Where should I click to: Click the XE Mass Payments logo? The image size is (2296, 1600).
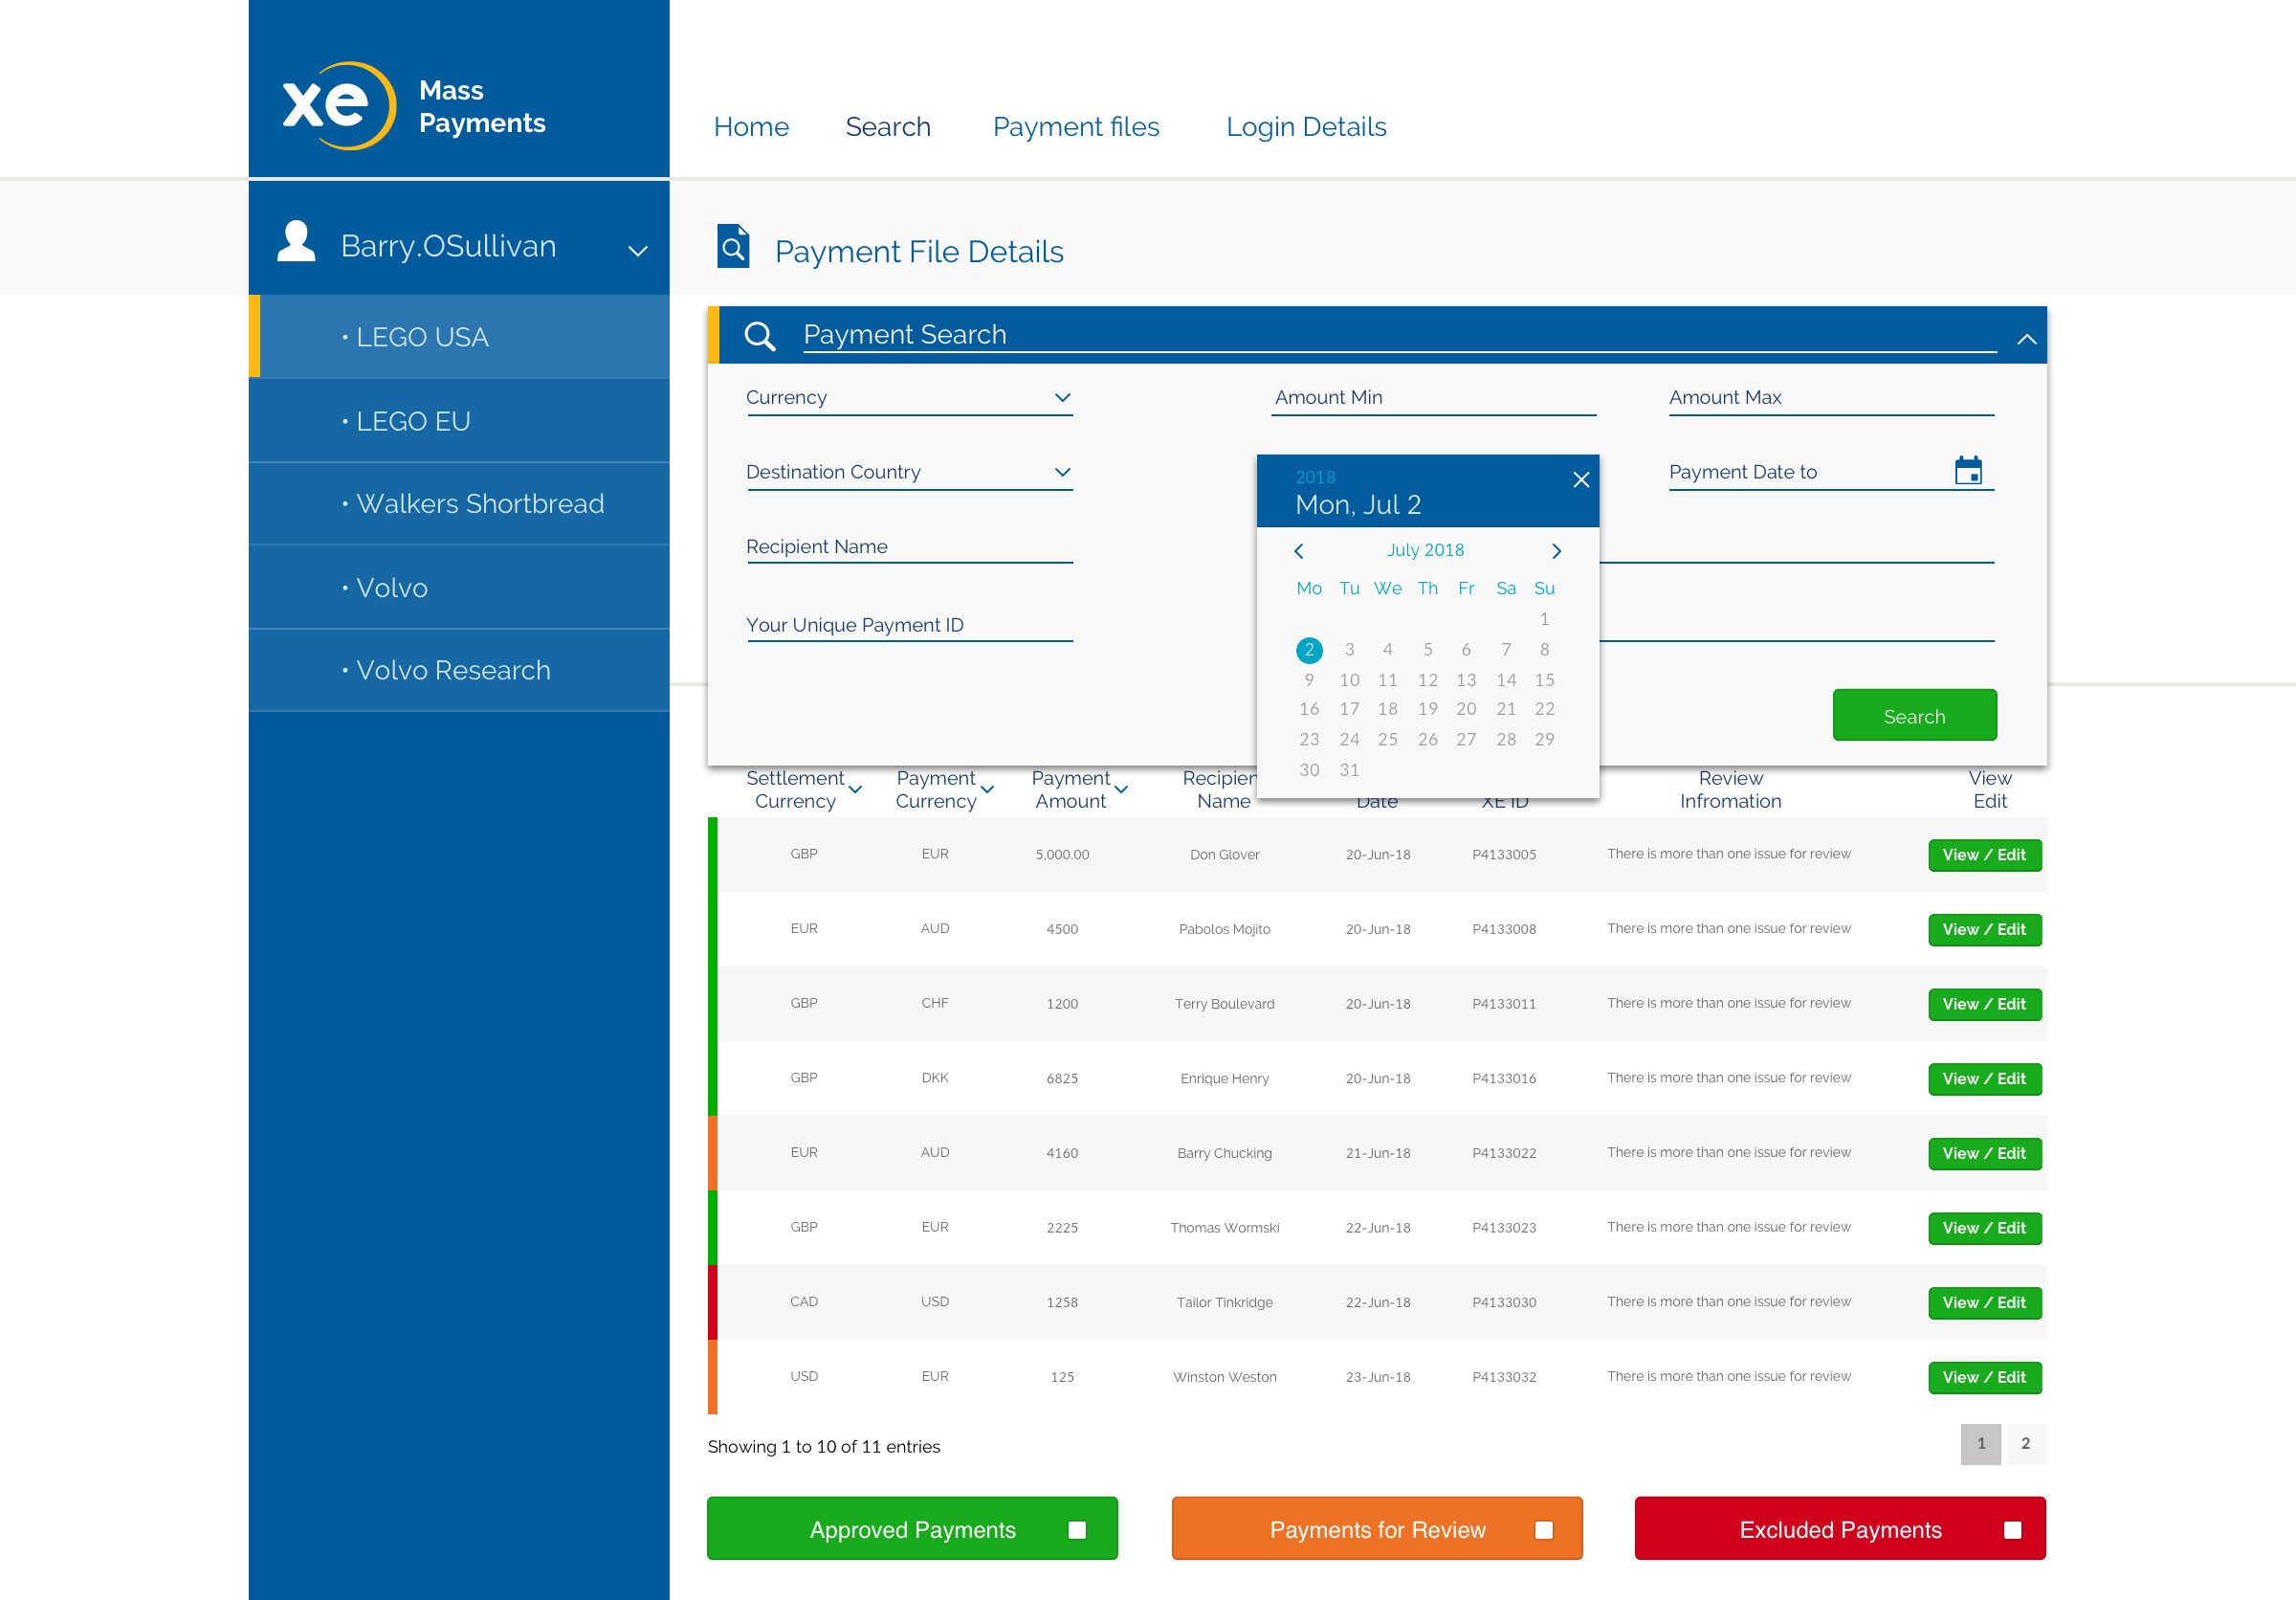click(414, 106)
